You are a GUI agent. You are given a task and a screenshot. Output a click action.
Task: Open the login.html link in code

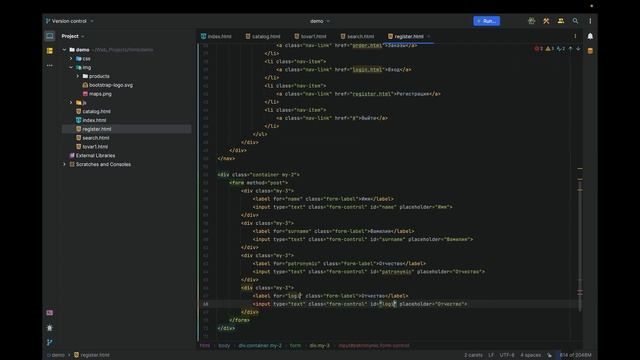367,69
